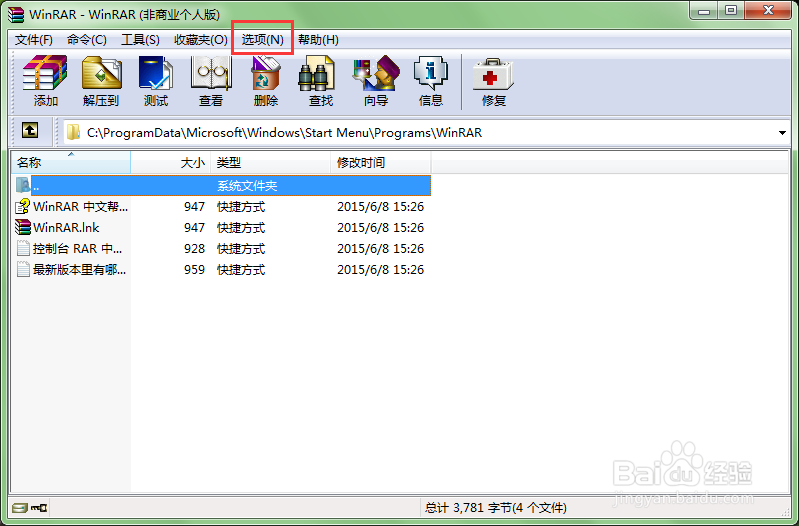Sort by 大小 column header
This screenshot has height=526, width=799.
tap(171, 163)
